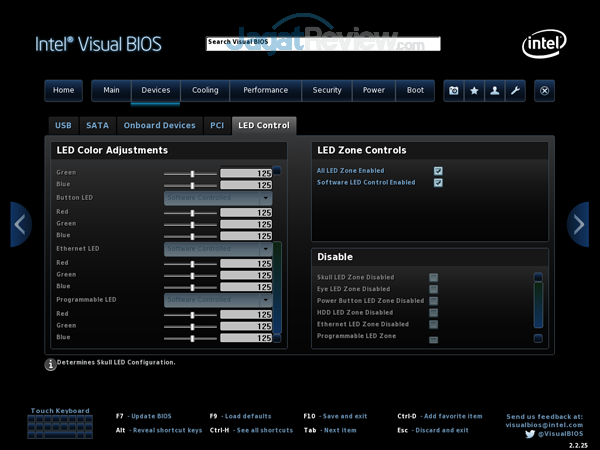Click the Red slider under Button LED
This screenshot has height=450, width=600.
click(x=190, y=212)
